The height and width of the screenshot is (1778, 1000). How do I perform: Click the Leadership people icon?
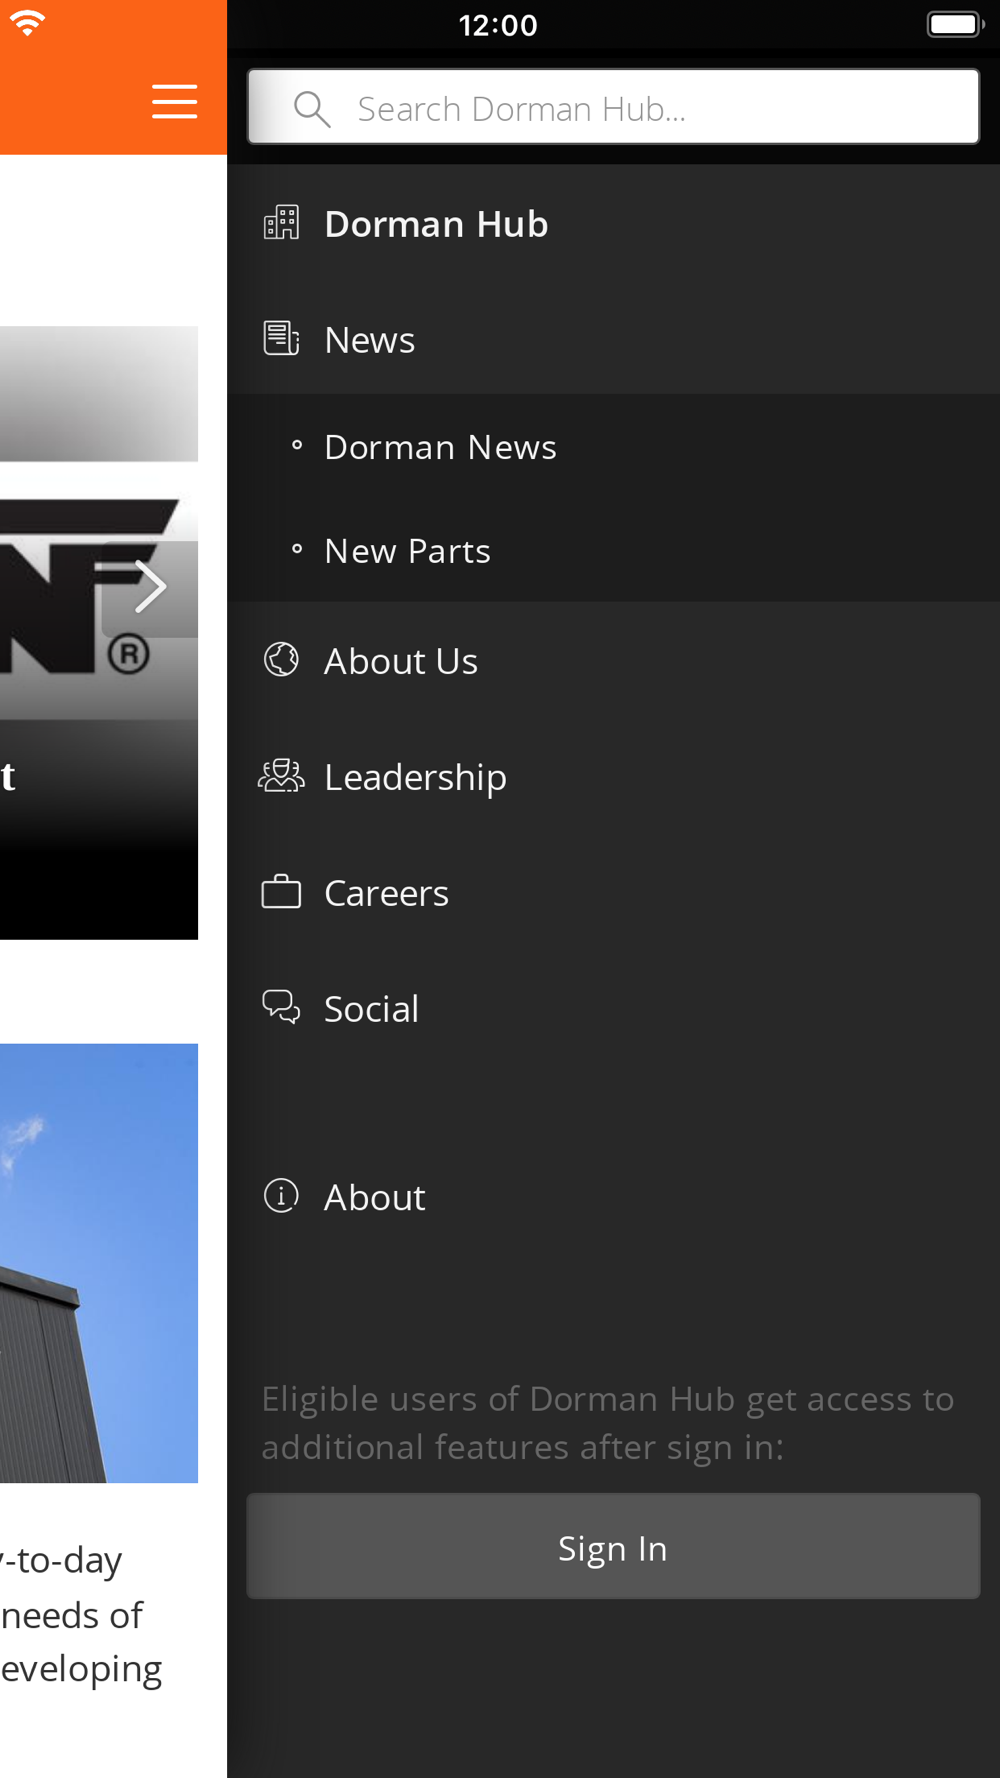pyautogui.click(x=281, y=776)
